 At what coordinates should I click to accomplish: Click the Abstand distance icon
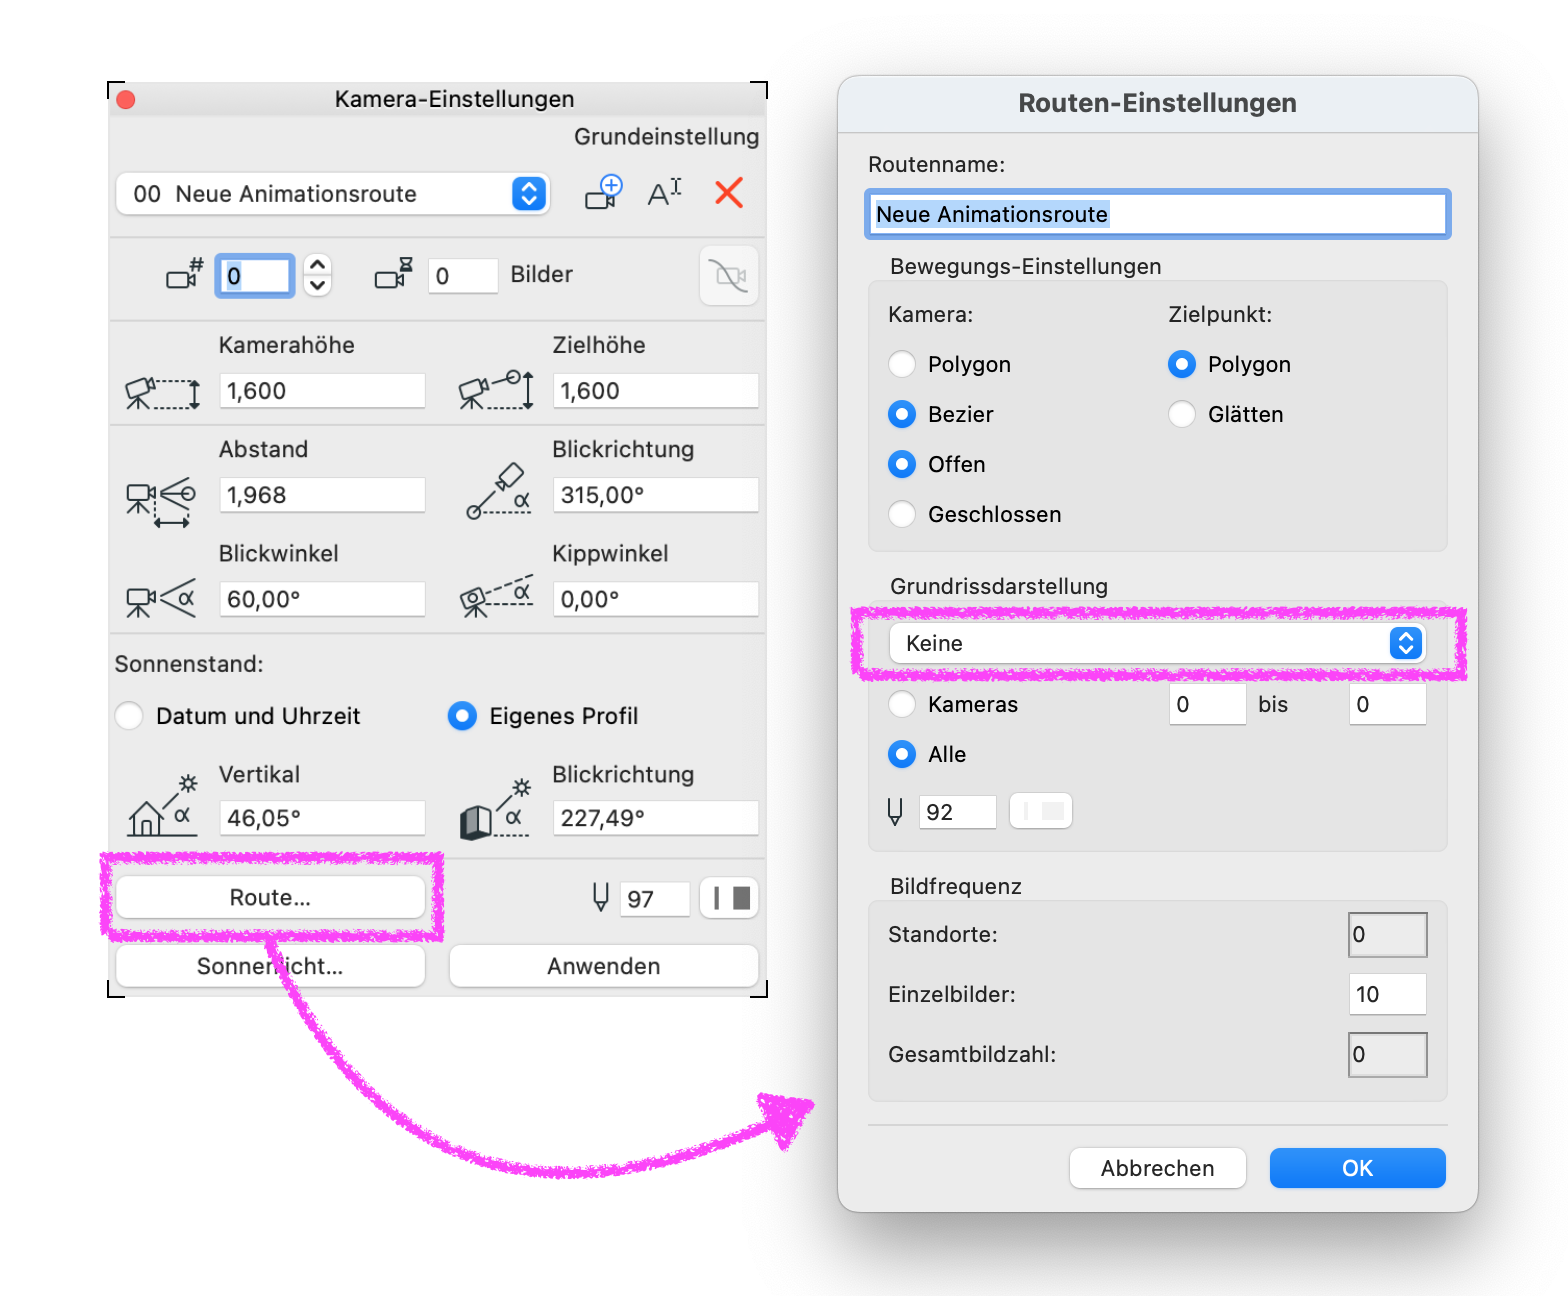click(160, 501)
